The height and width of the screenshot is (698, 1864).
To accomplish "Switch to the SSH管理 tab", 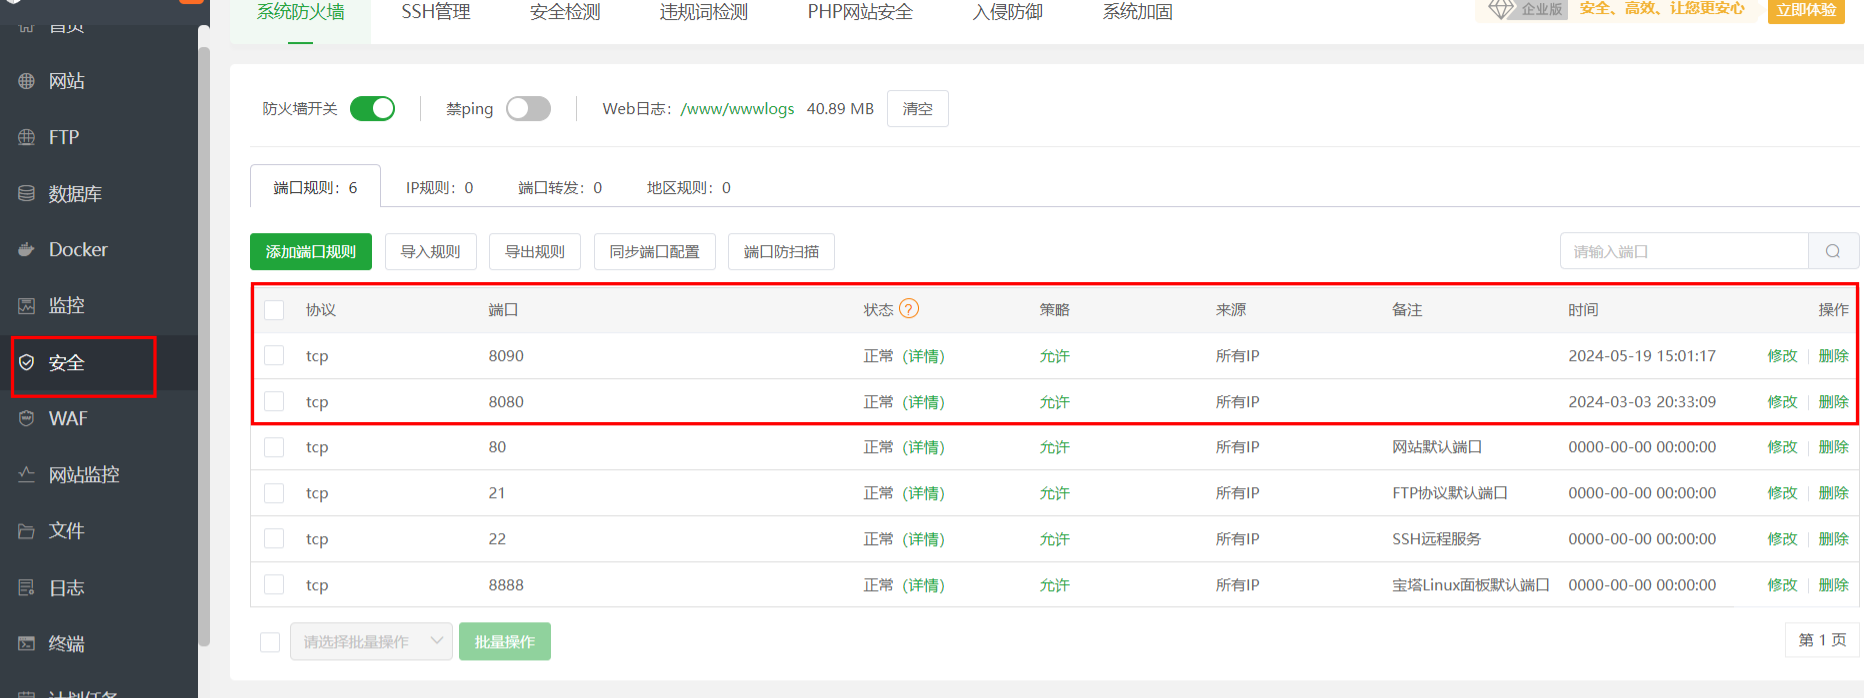I will (x=436, y=13).
